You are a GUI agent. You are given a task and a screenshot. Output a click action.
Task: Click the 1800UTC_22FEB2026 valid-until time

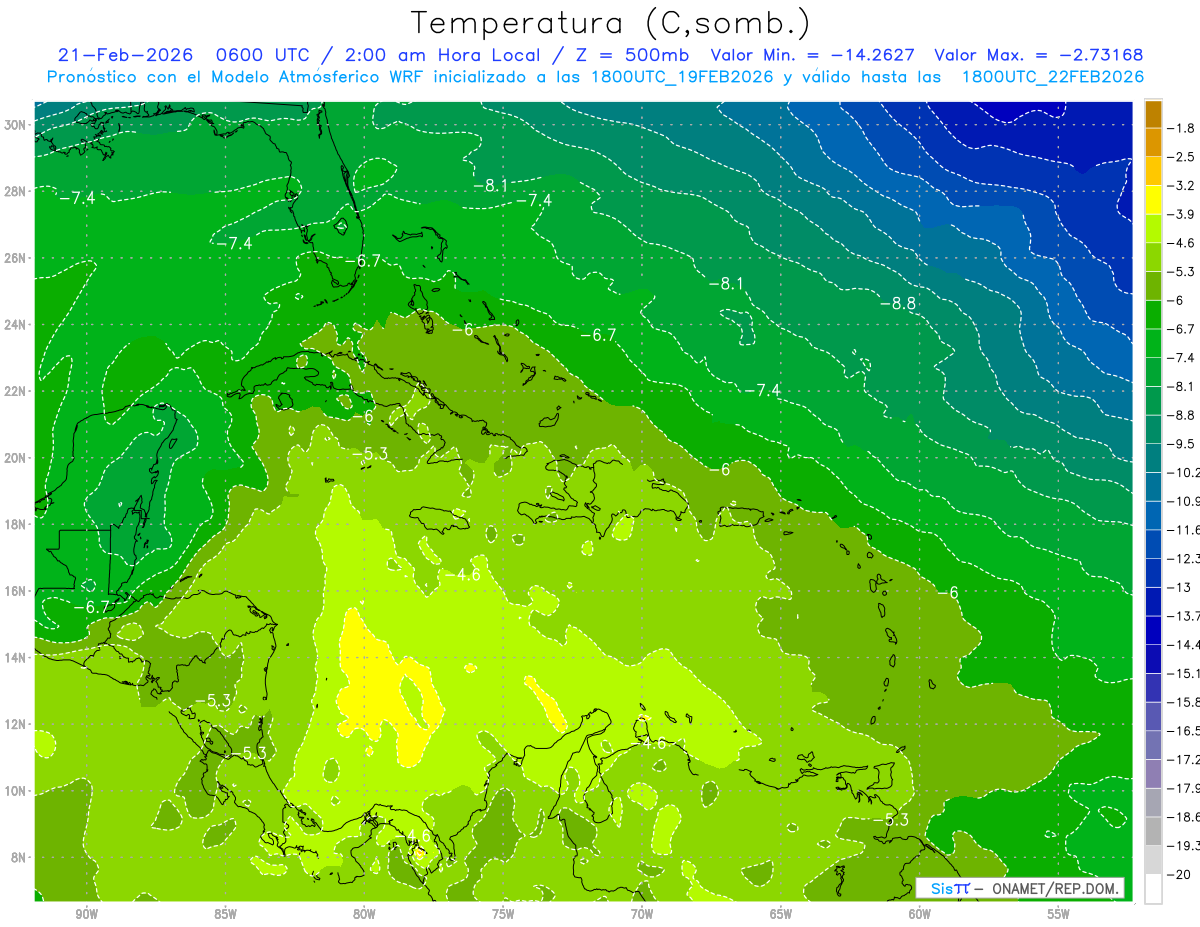tap(1053, 77)
